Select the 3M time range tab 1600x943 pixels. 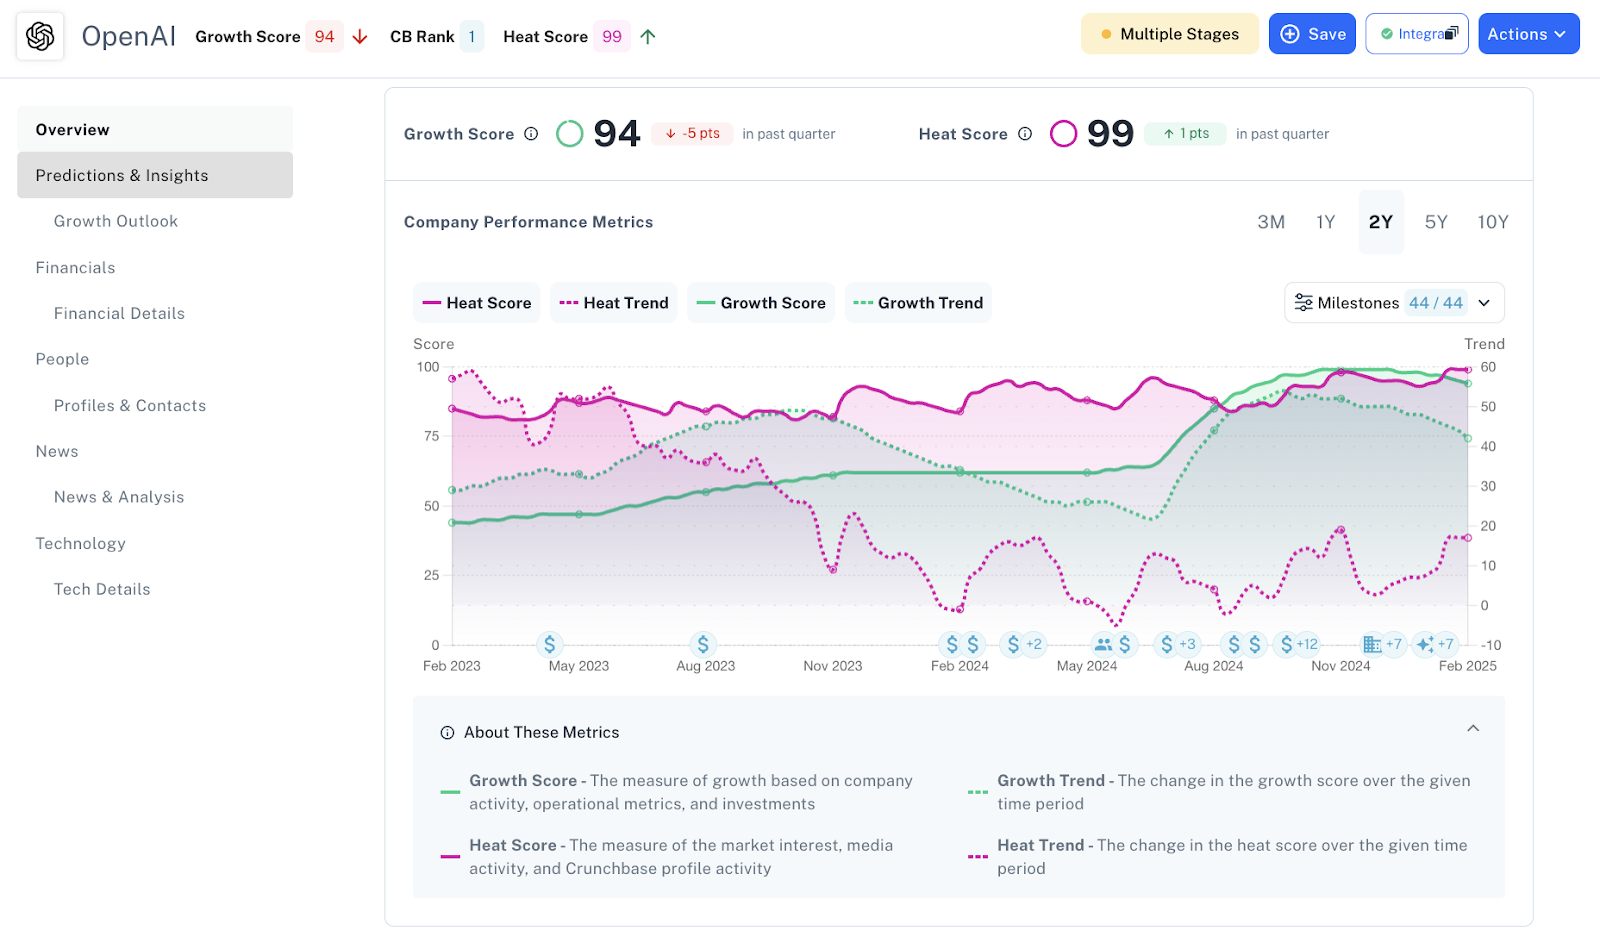[x=1271, y=222]
